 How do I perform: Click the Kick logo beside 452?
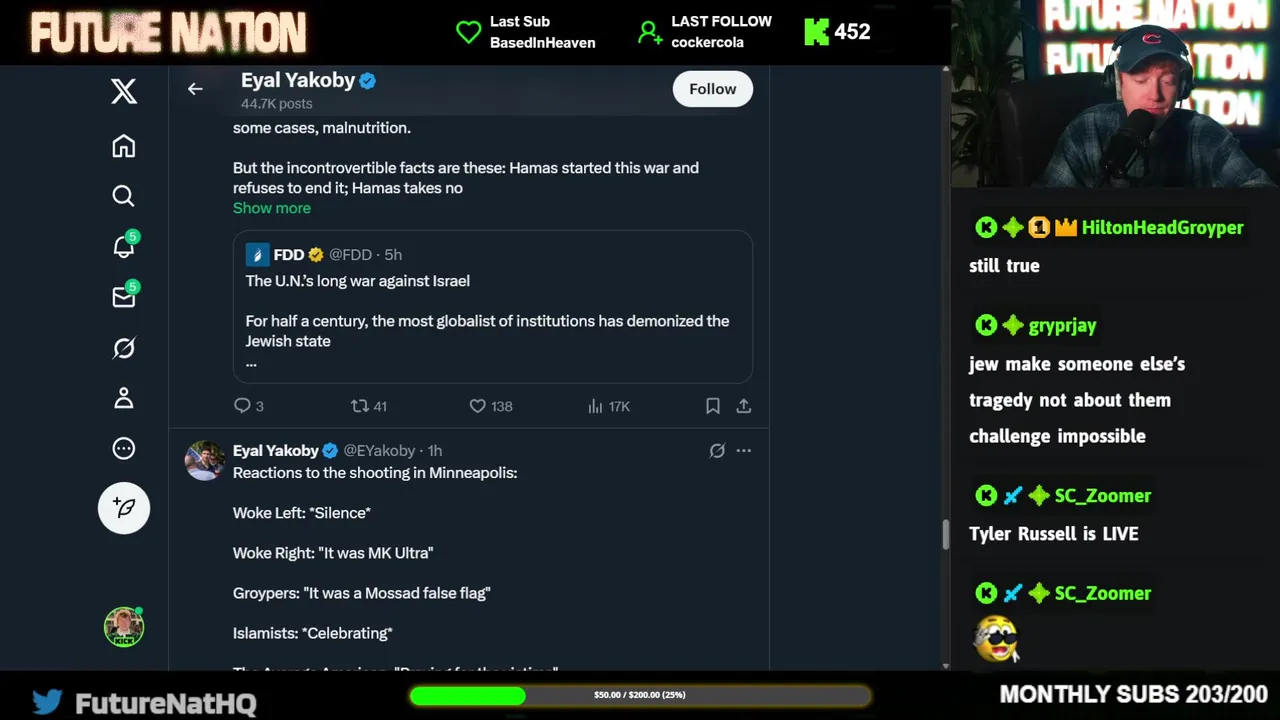[817, 32]
